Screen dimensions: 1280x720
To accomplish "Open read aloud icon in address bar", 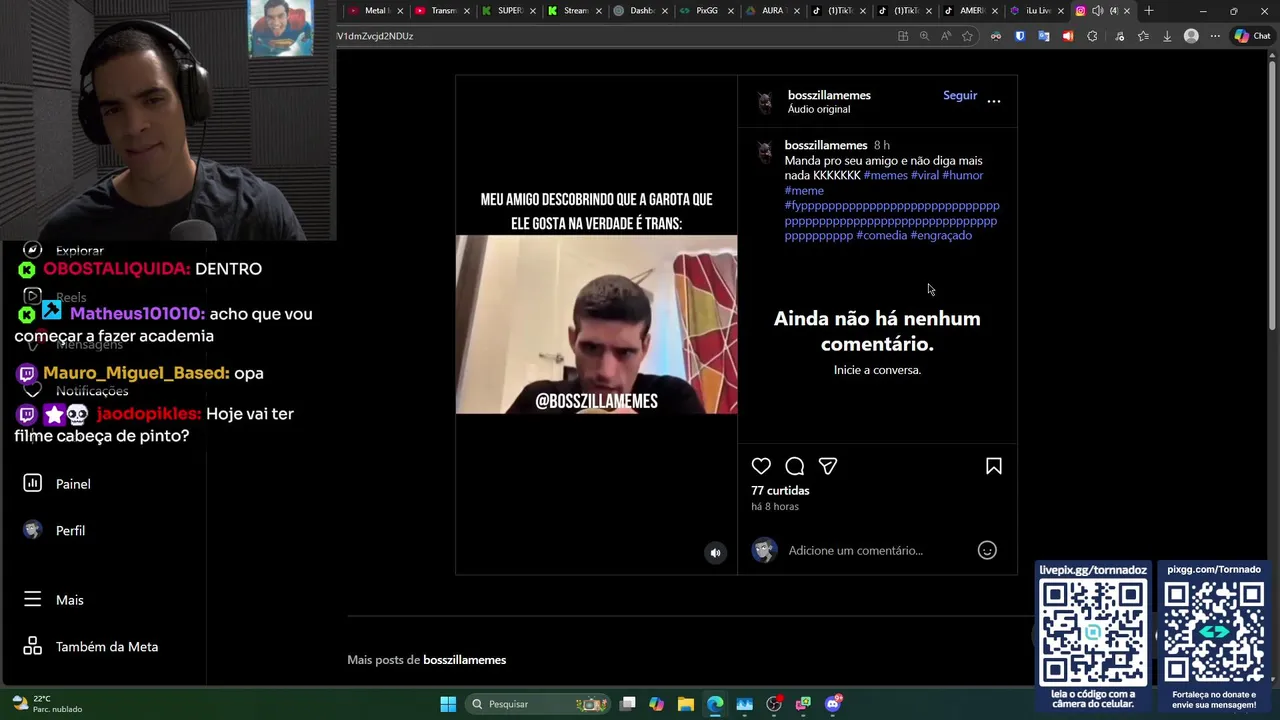I will click(x=946, y=36).
